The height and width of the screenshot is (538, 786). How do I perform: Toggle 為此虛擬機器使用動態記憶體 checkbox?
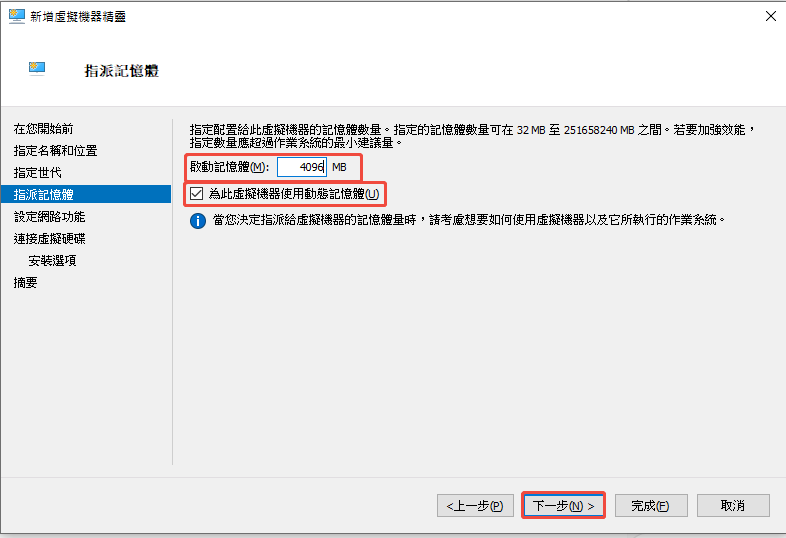pyautogui.click(x=196, y=194)
